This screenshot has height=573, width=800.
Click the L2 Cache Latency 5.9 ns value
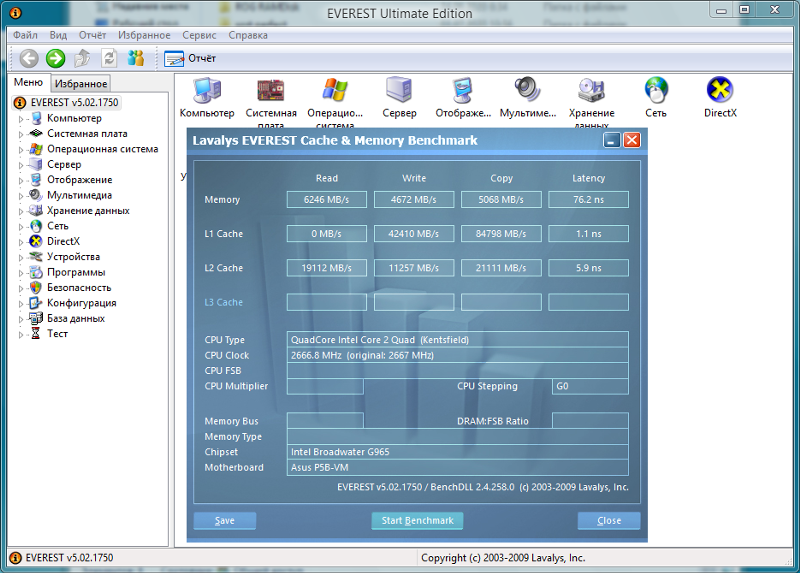point(588,268)
